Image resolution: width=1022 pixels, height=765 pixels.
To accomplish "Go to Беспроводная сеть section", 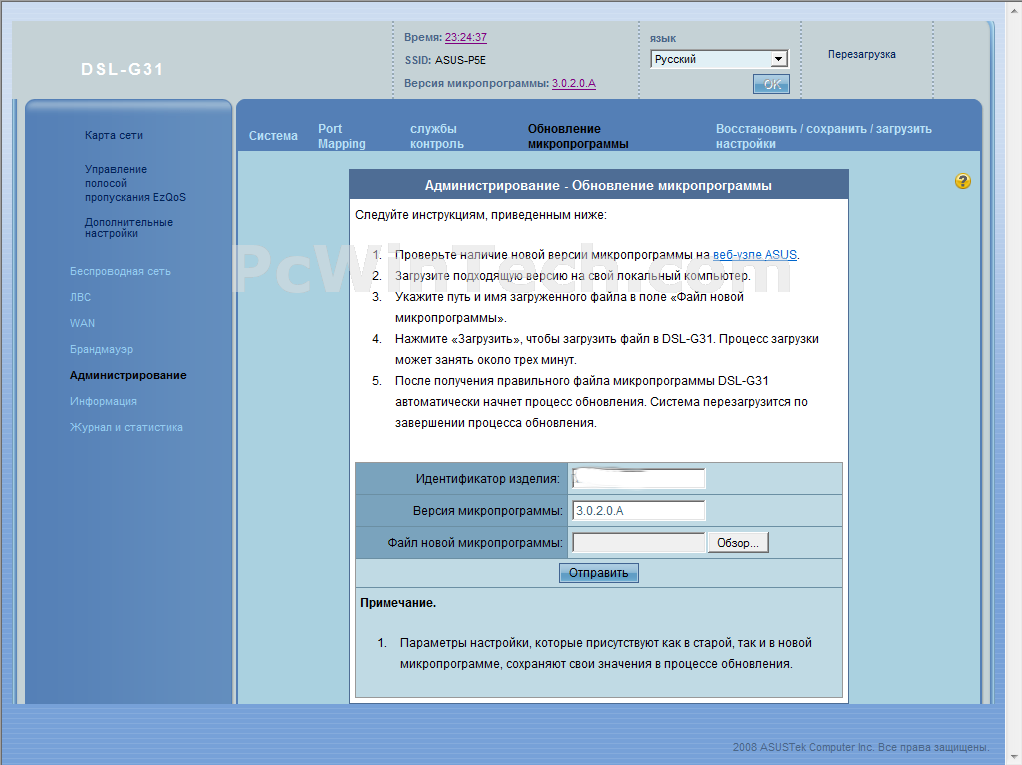I will coord(120,271).
